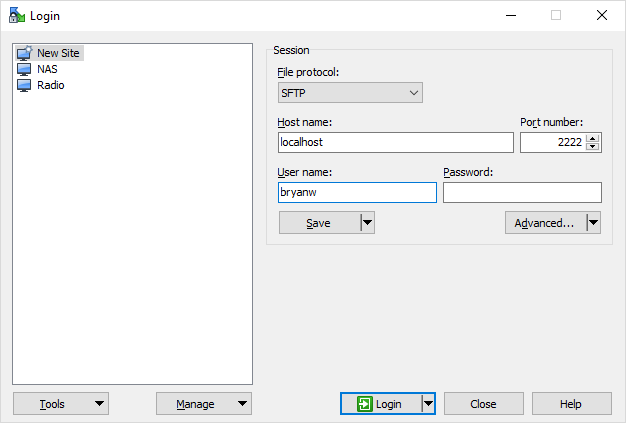Image resolution: width=626 pixels, height=423 pixels.
Task: Open the Tools menu button
Action: pos(61,404)
